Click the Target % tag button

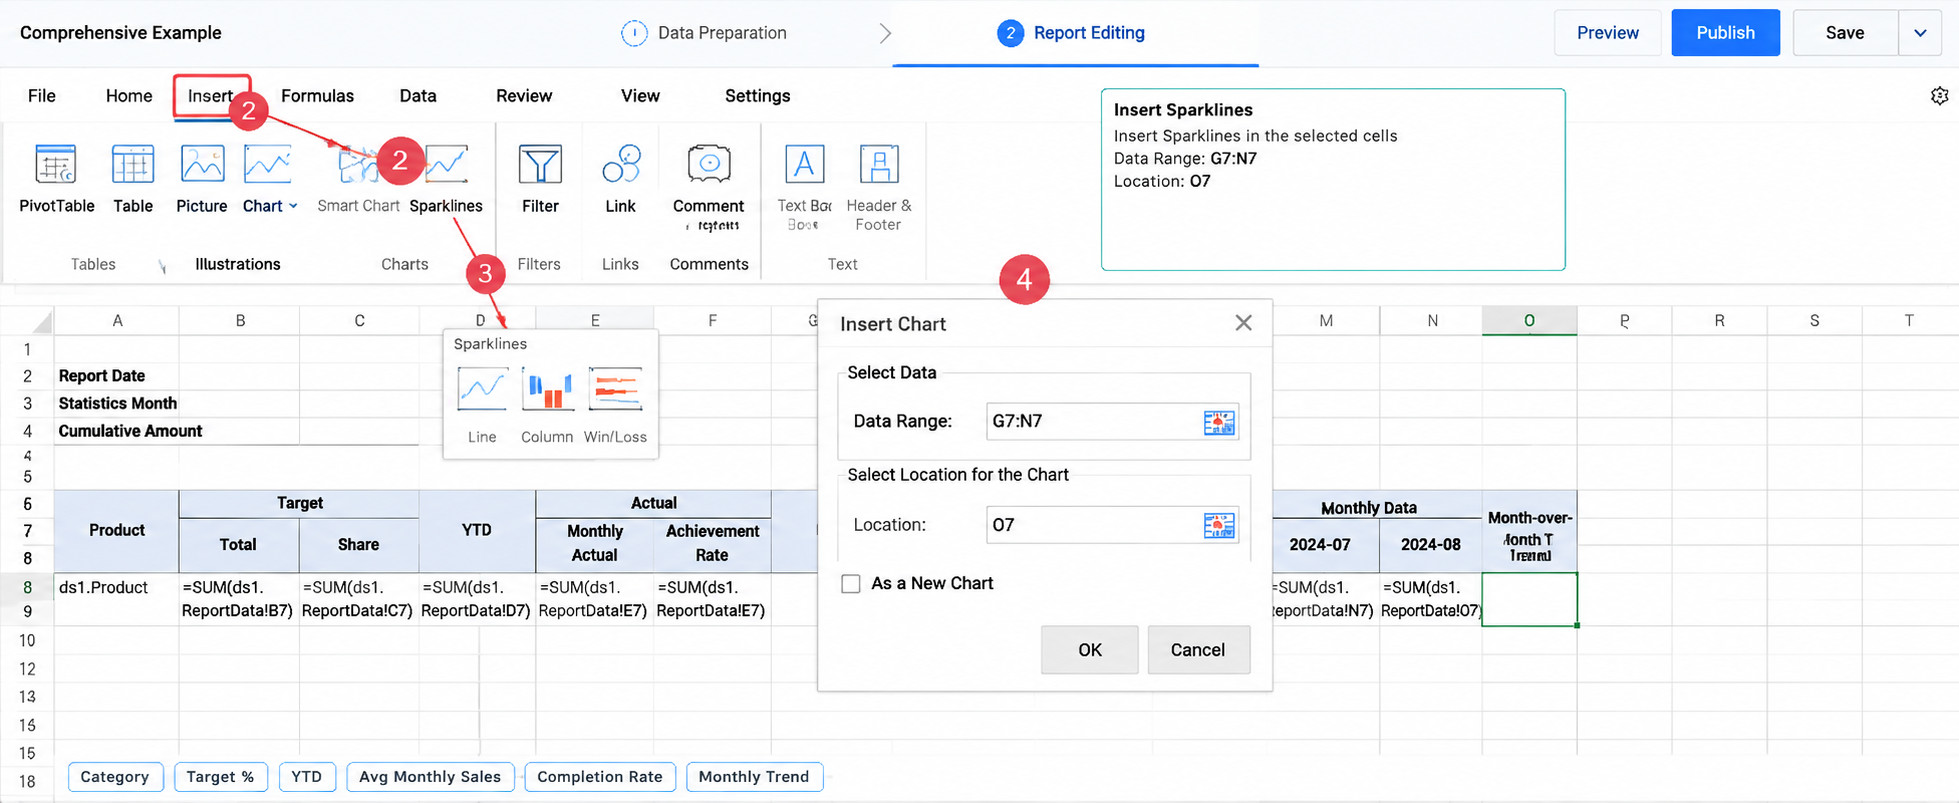(x=220, y=777)
